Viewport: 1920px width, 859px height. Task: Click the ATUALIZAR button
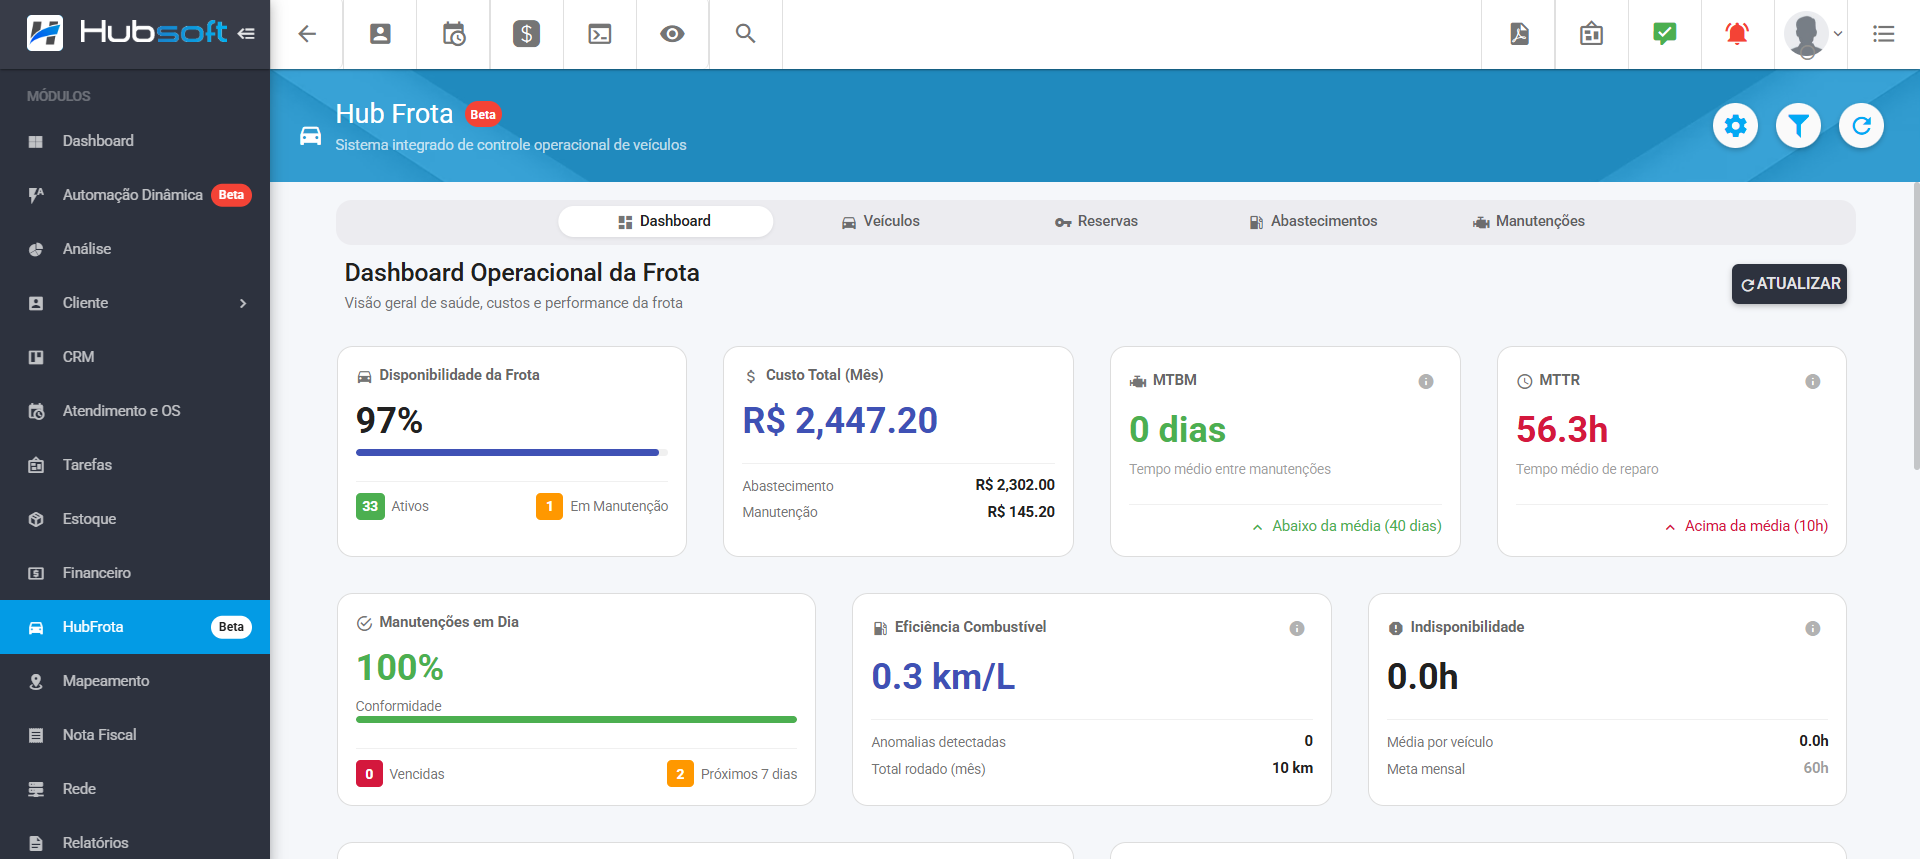point(1789,284)
